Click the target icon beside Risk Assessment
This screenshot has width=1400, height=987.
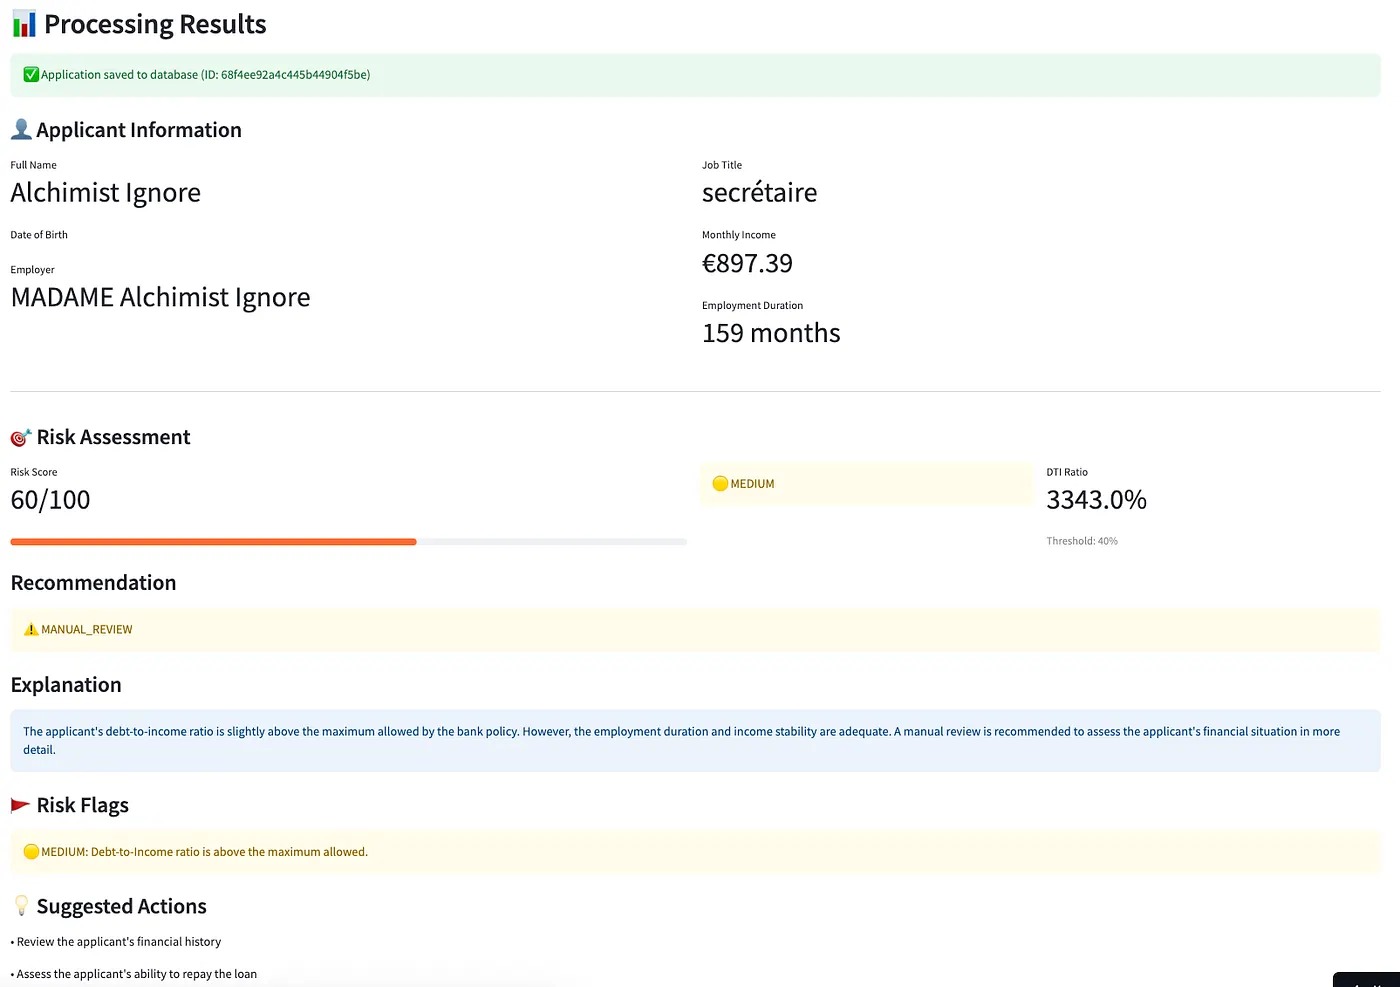click(x=21, y=438)
